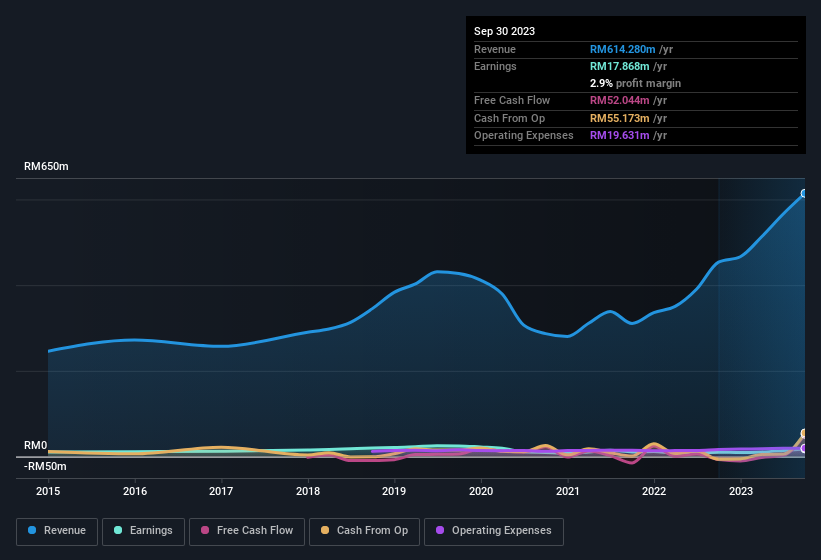Click the 2023 year marker on the axis

[x=741, y=491]
